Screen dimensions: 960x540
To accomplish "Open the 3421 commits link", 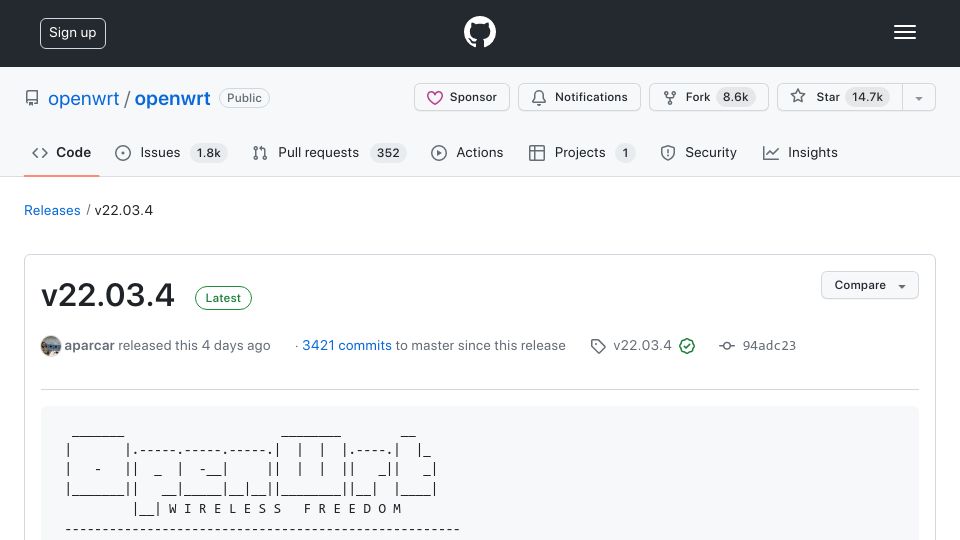I will 347,346.
